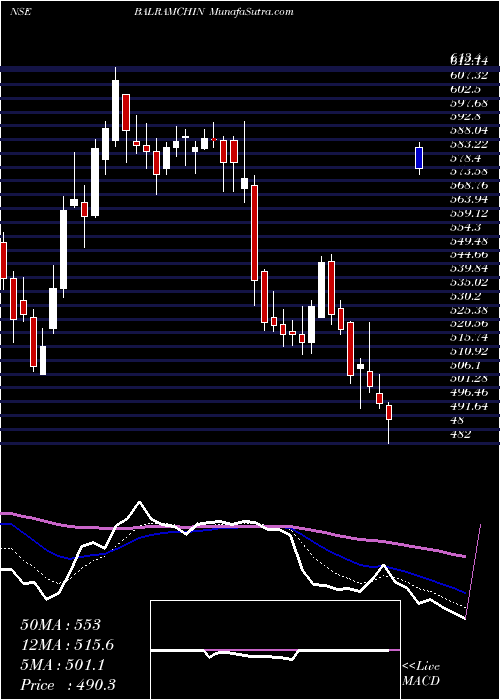Click the tallest white candle at the peak

click(116, 111)
